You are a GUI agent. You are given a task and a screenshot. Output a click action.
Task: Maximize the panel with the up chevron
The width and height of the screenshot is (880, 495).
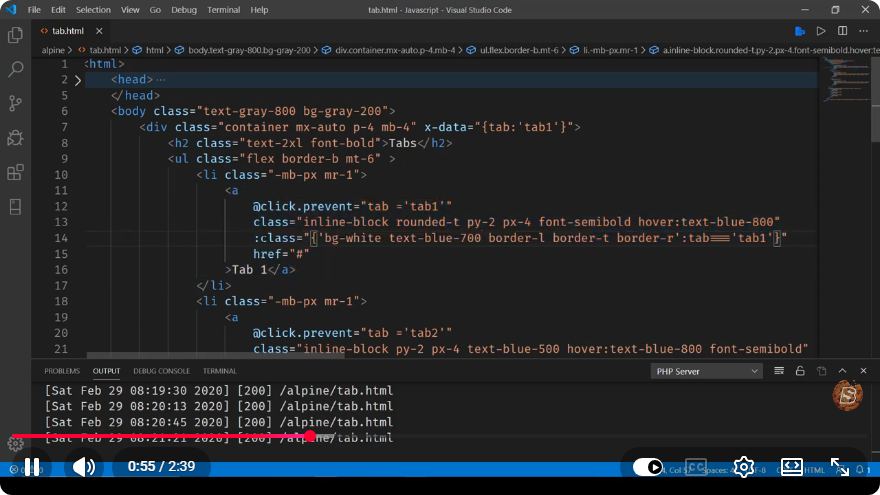(x=842, y=371)
